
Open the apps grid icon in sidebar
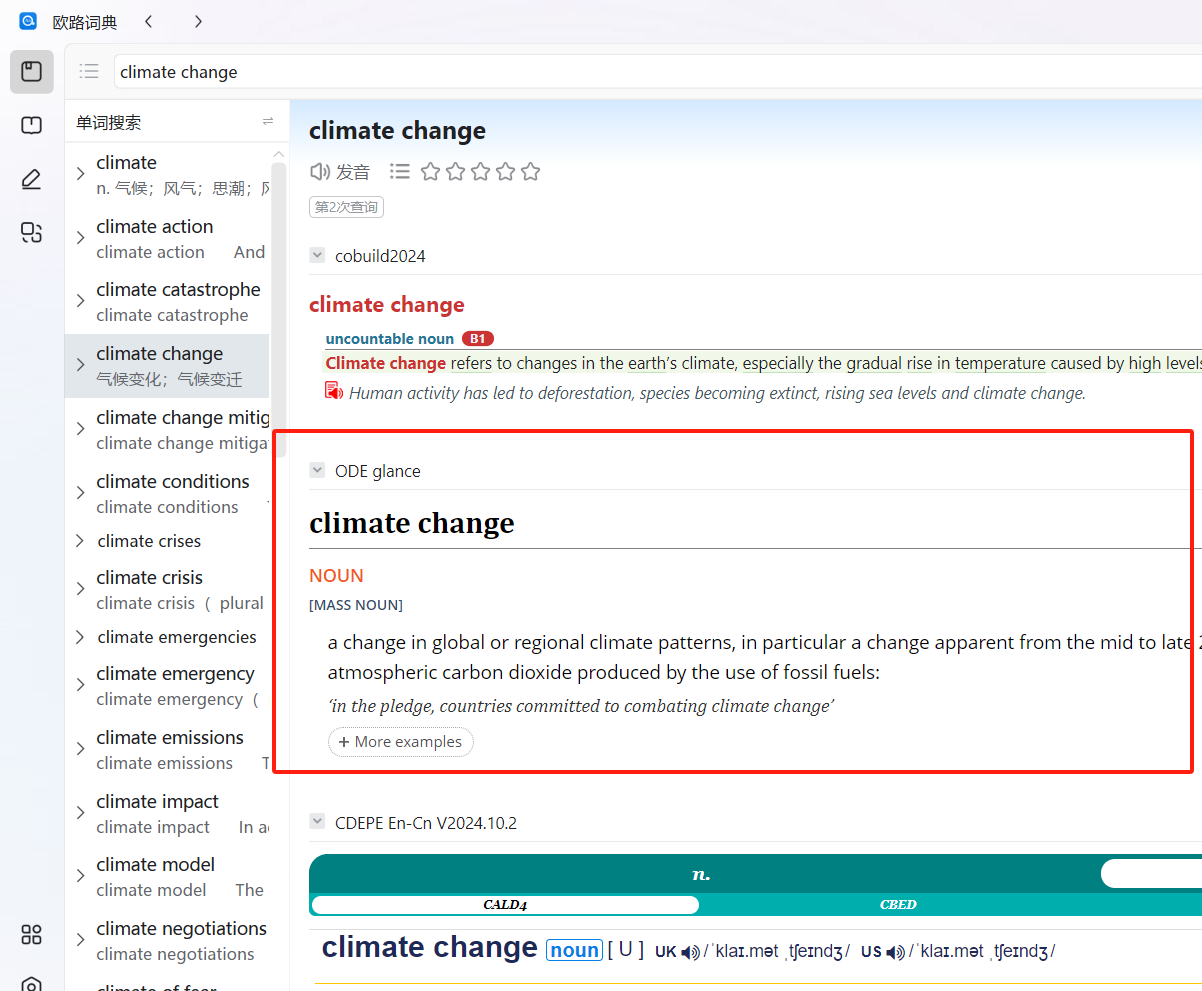[x=31, y=934]
